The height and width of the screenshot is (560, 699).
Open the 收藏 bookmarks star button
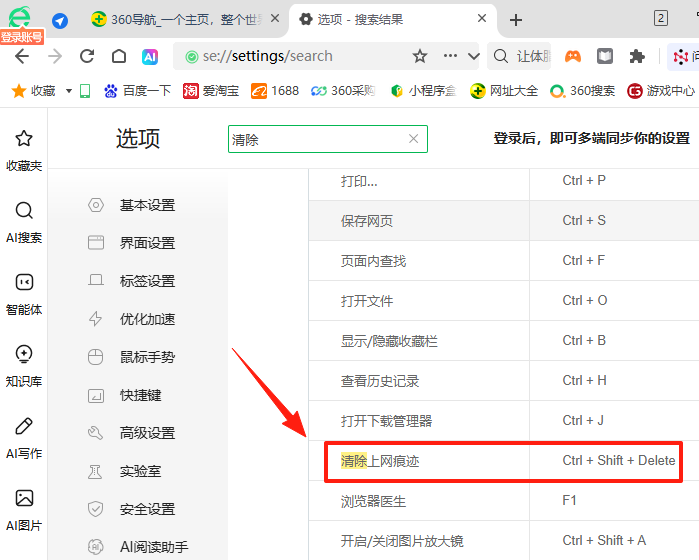pos(33,91)
